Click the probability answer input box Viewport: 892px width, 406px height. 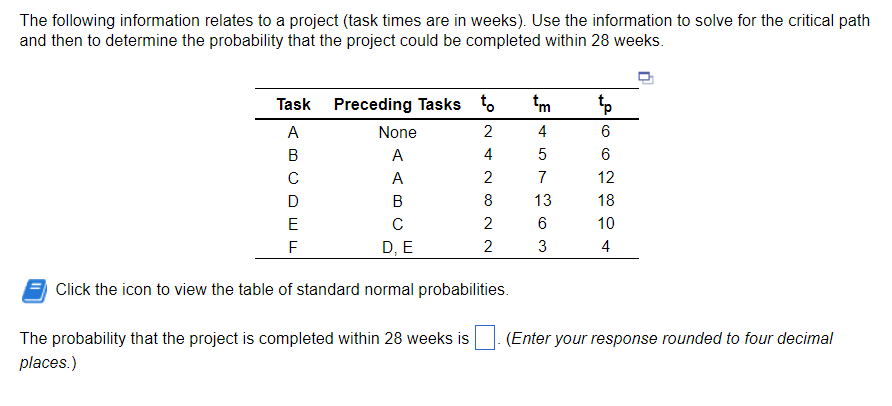click(x=484, y=339)
